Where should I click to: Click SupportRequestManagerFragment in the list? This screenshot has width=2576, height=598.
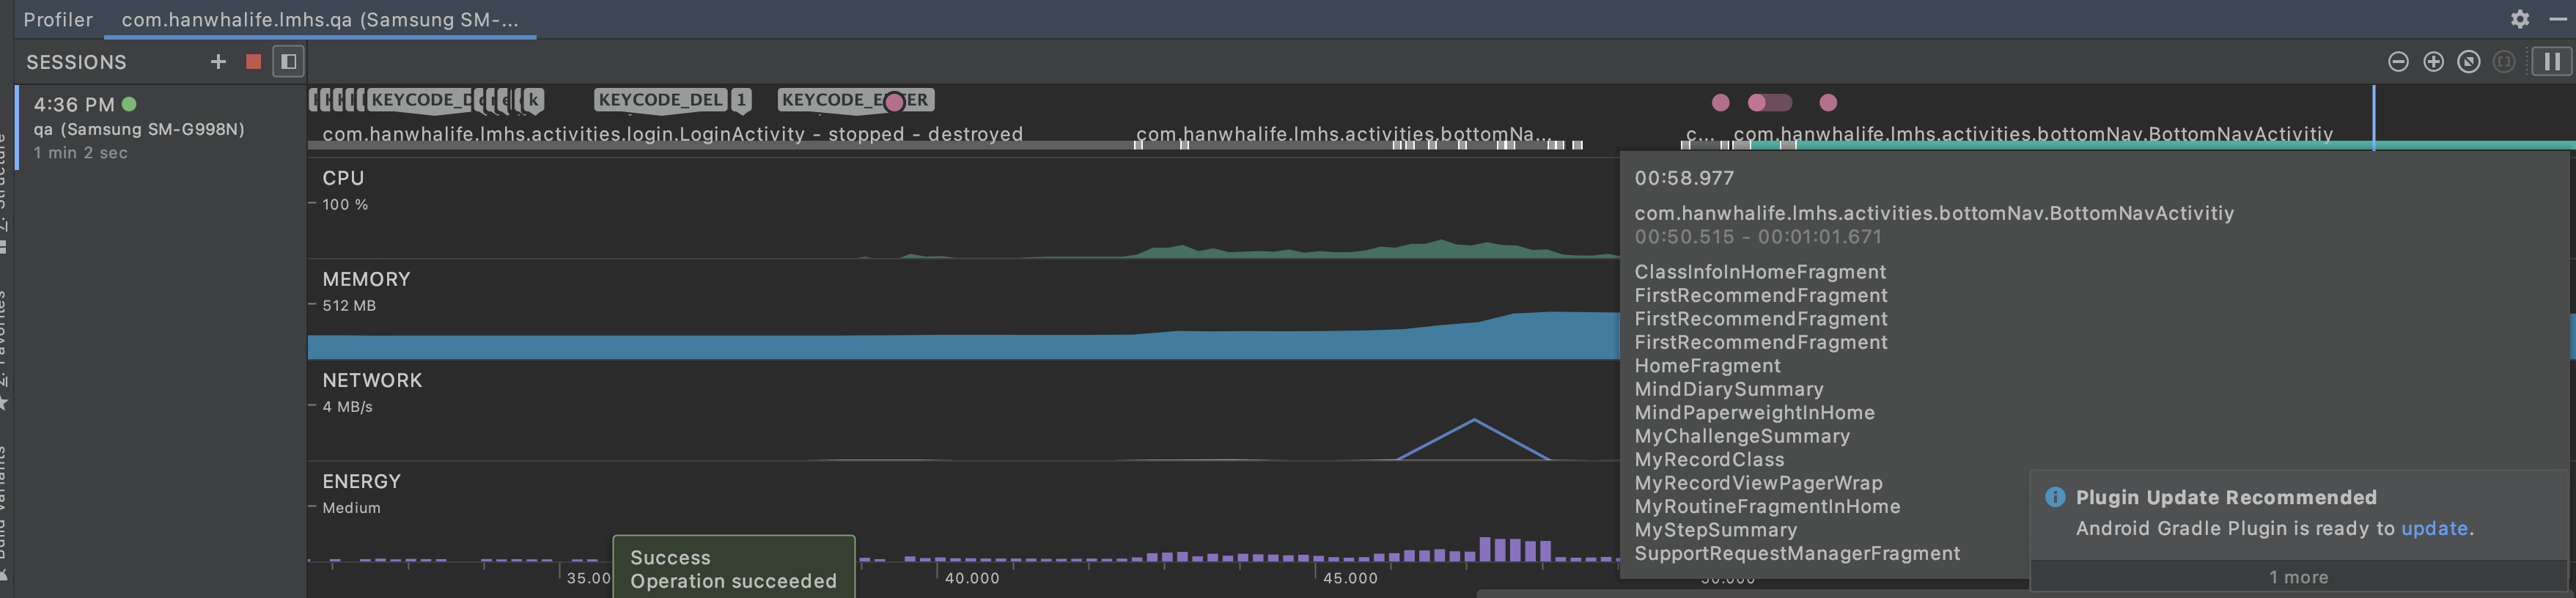pos(1797,553)
